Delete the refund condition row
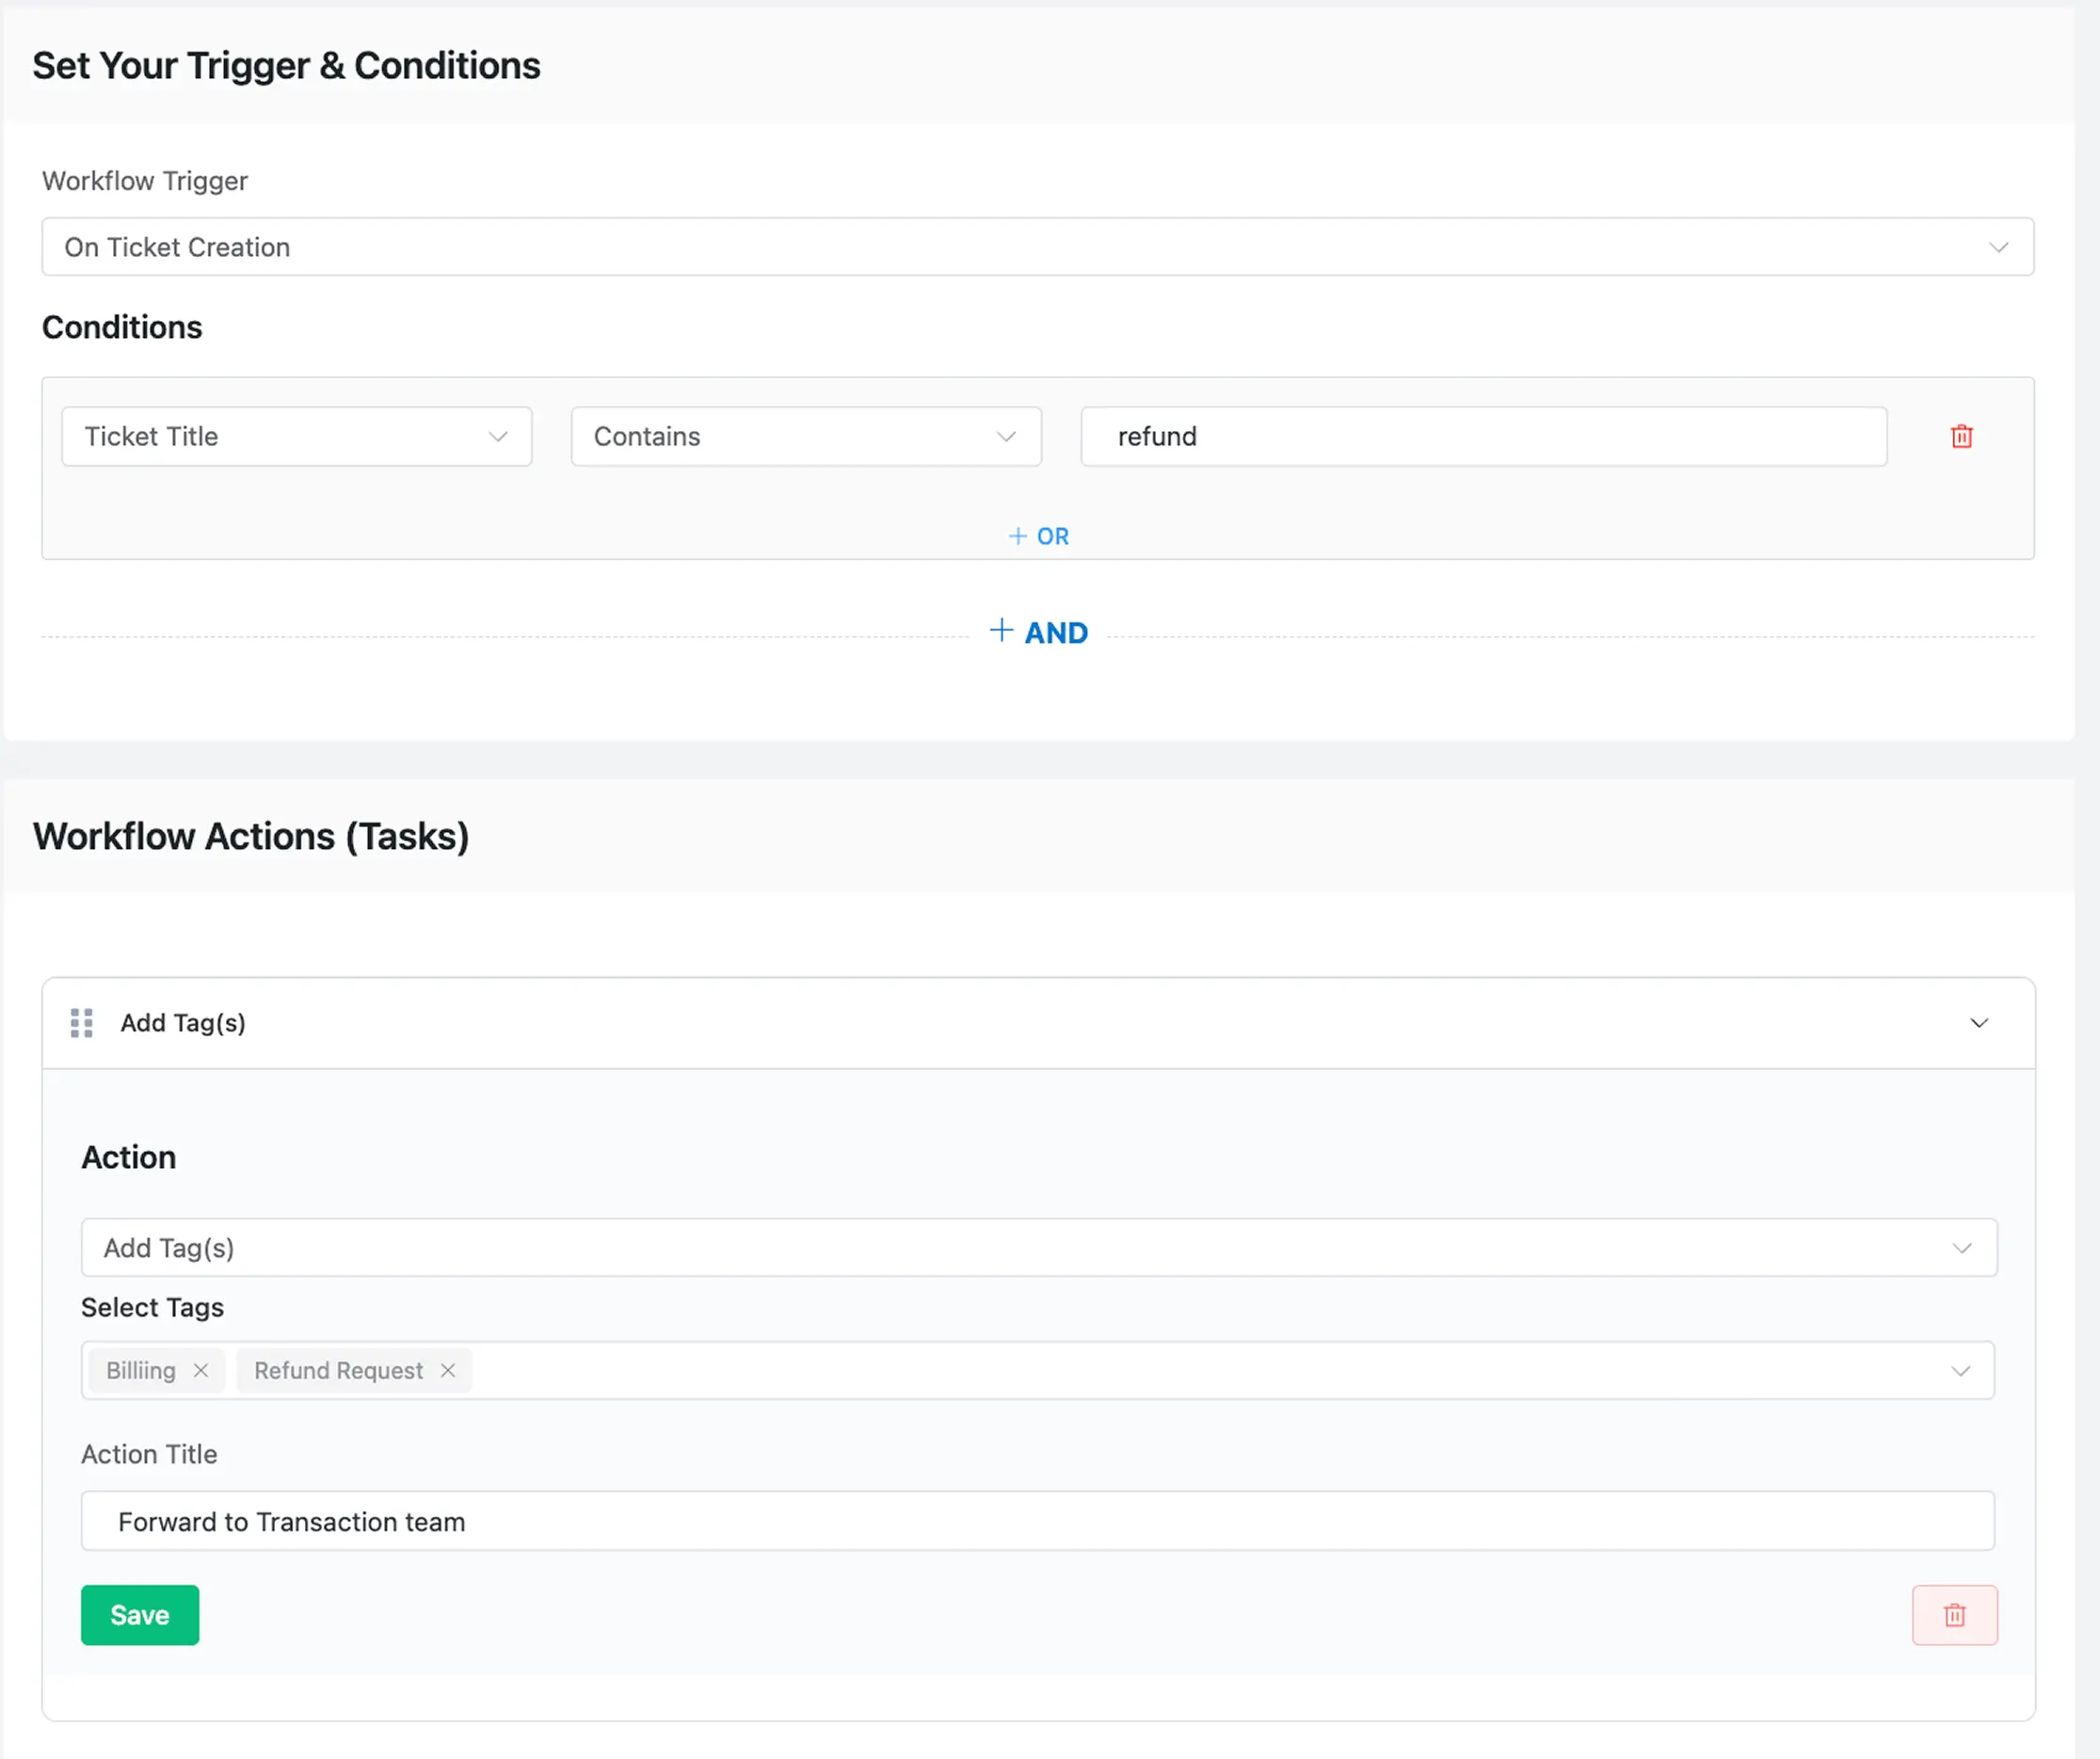 (x=1961, y=437)
